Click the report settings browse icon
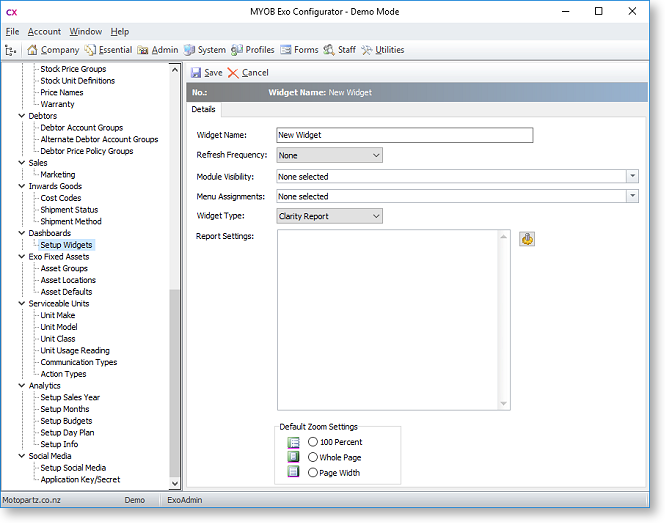The width and height of the screenshot is (665, 523). pyautogui.click(x=527, y=239)
